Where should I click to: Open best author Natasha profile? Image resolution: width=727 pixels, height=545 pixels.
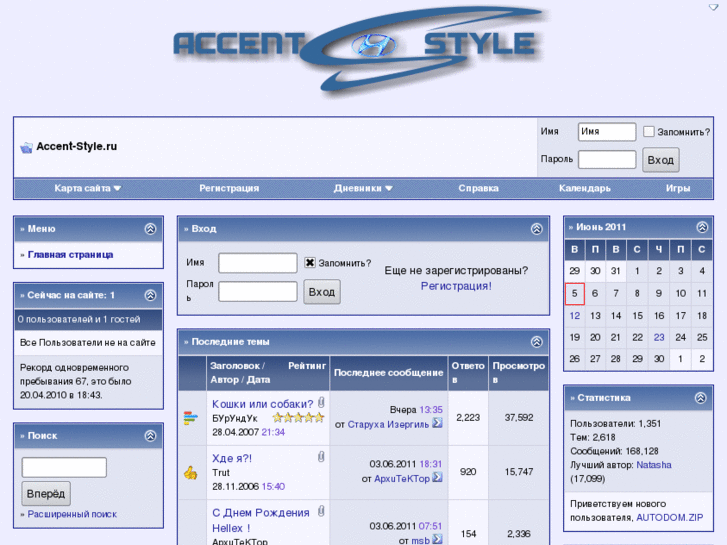[654, 465]
